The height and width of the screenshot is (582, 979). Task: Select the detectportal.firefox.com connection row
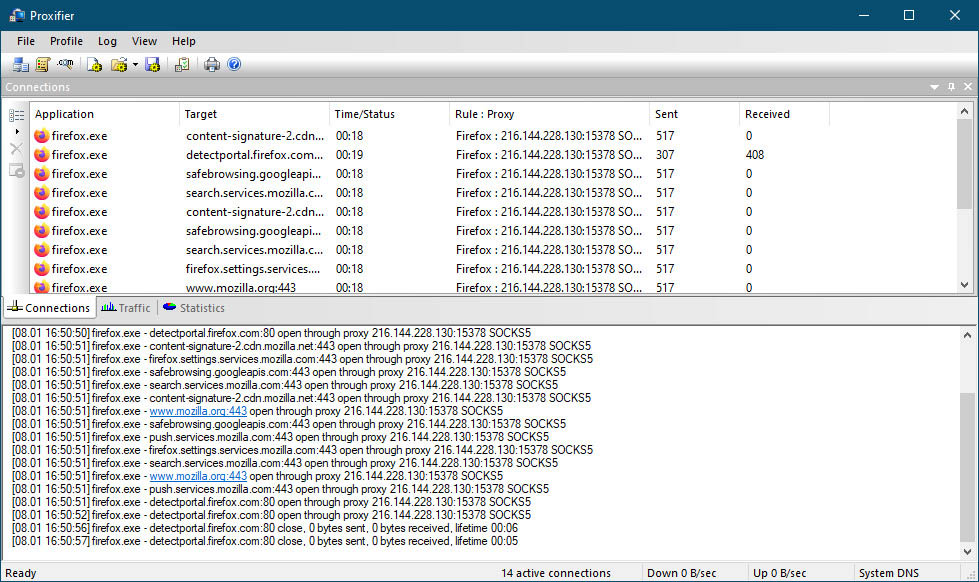[x=493, y=155]
